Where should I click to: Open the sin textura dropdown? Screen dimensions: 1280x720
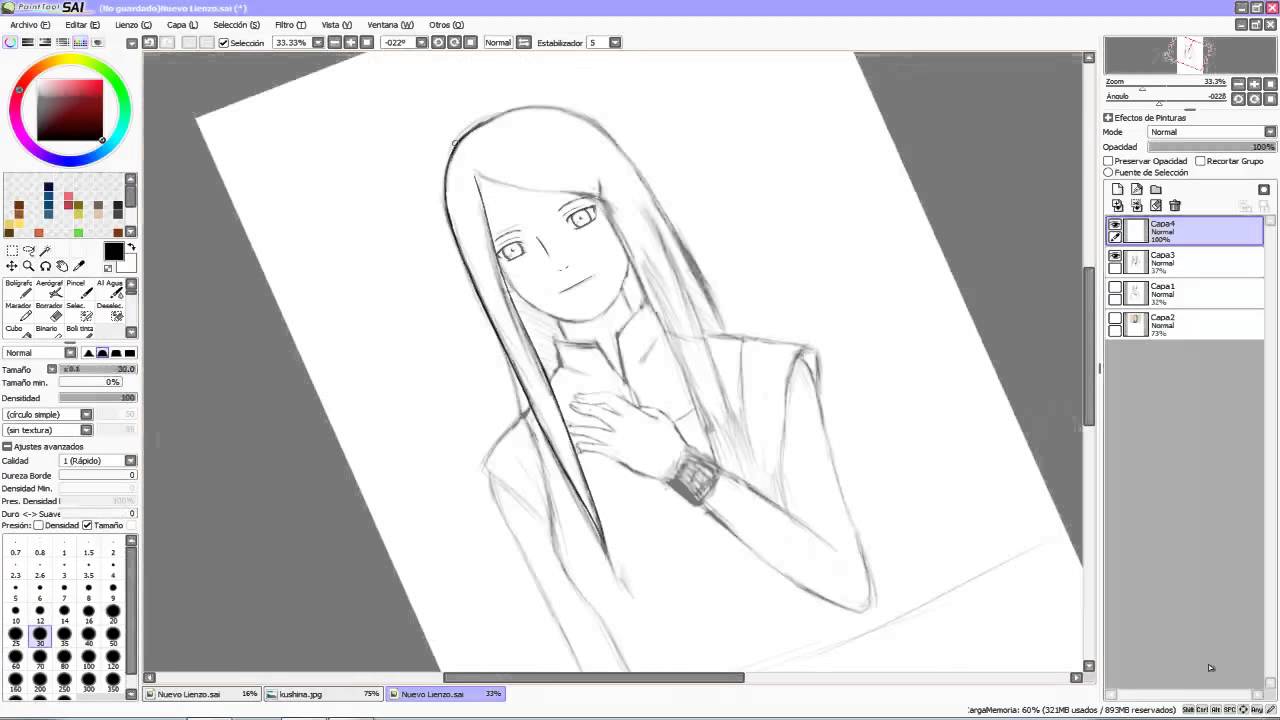48,429
